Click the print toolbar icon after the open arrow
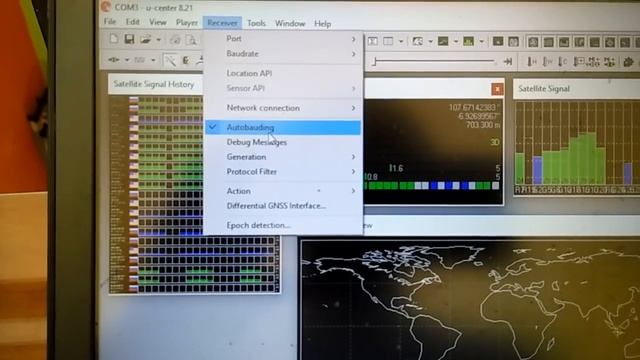The height and width of the screenshot is (360, 640). (x=175, y=40)
